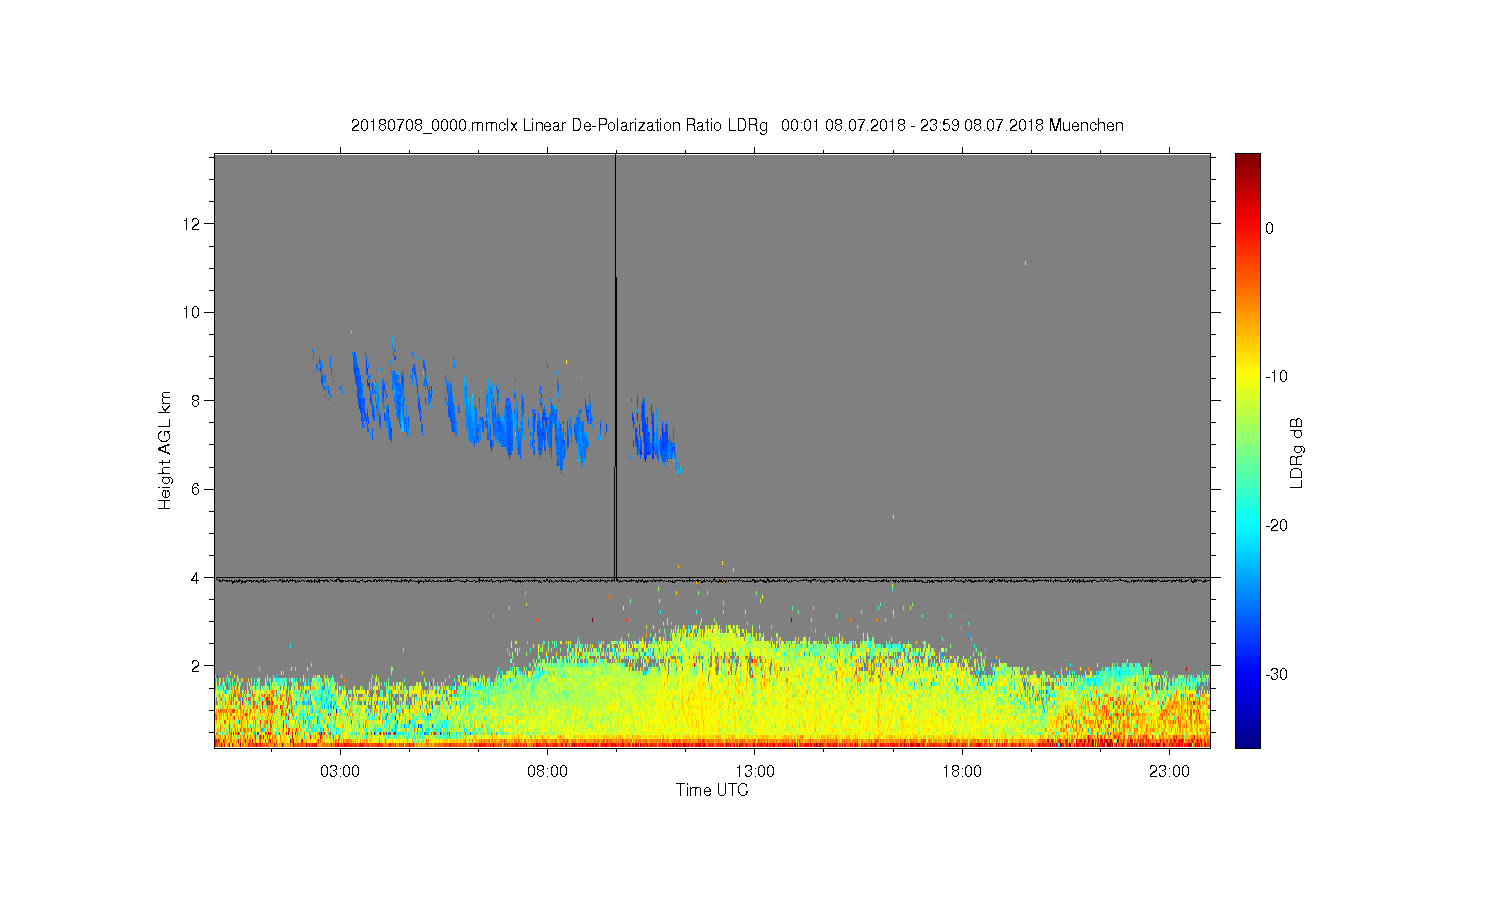
Task: Click the colorbar '-10' value label
Action: click(1276, 377)
